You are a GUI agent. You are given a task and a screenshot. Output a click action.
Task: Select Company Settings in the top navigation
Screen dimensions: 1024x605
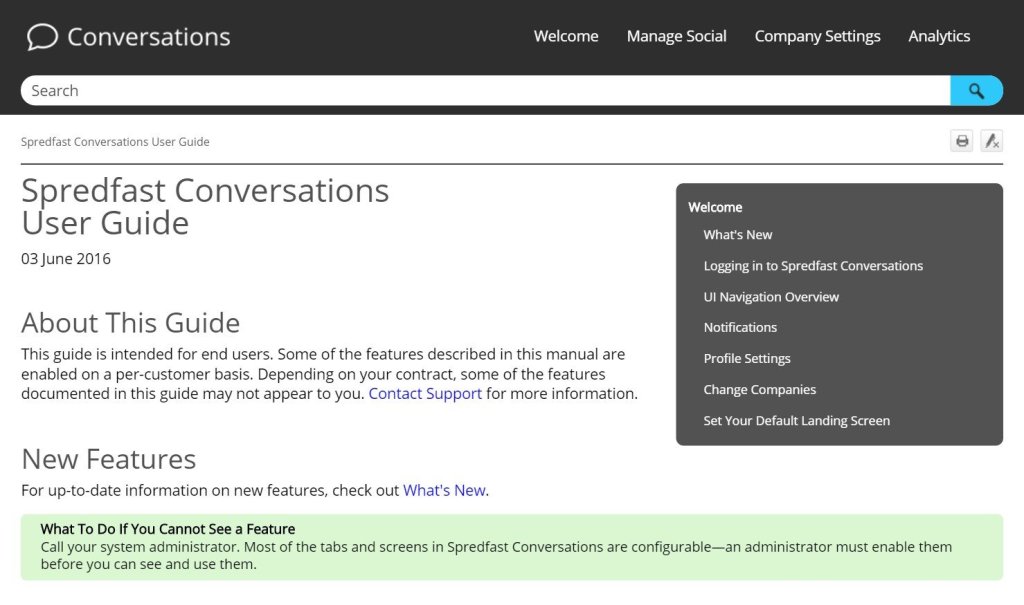pos(817,36)
